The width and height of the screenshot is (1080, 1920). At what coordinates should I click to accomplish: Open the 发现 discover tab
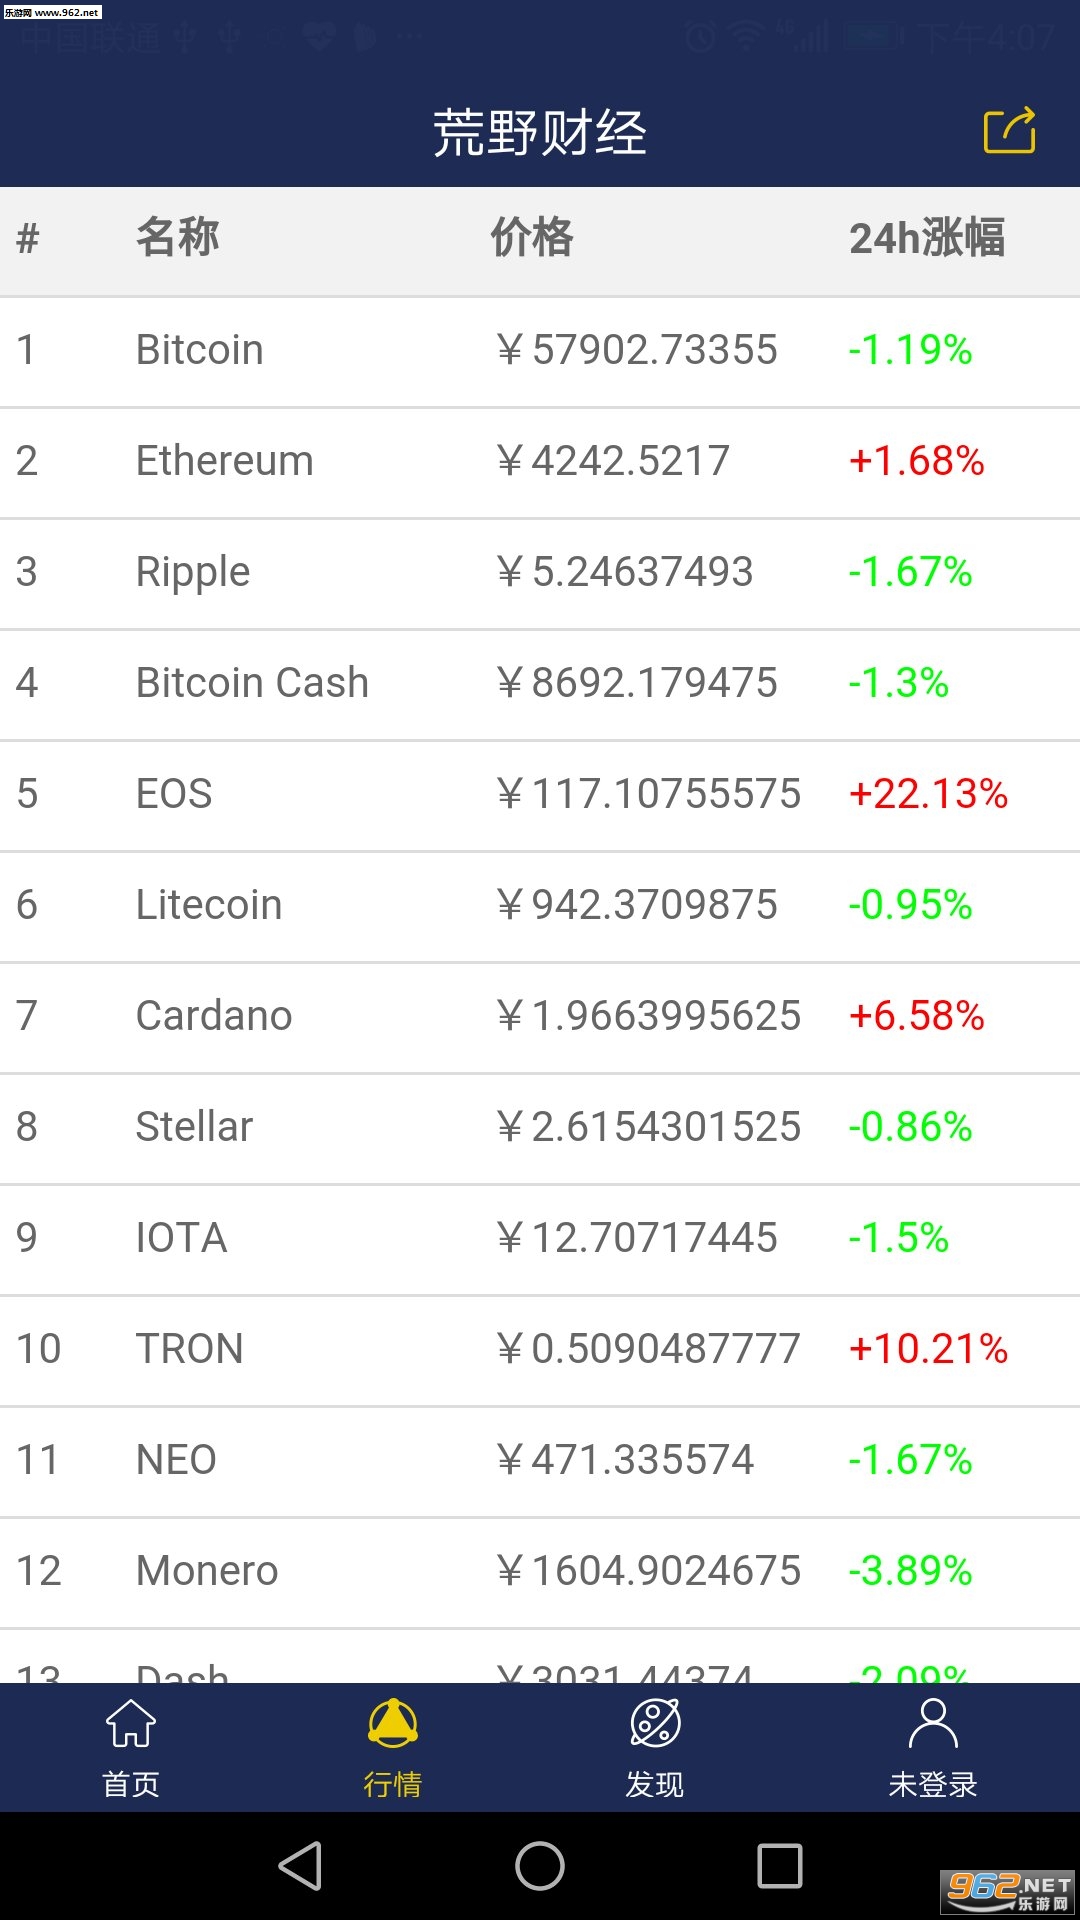pyautogui.click(x=655, y=1748)
